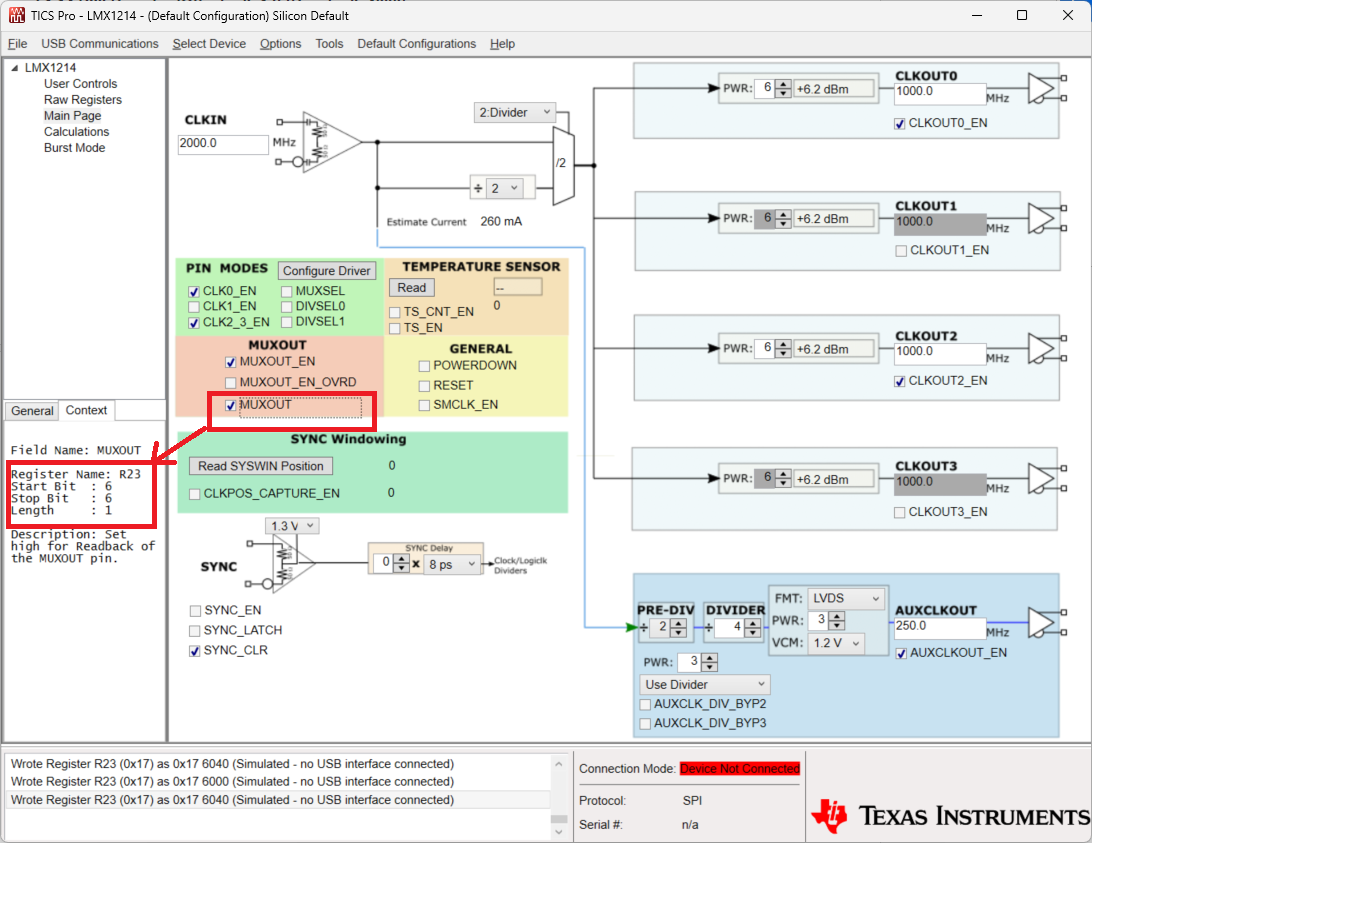Click the CLKIN frequency input field
This screenshot has height=921, width=1346.
click(223, 143)
